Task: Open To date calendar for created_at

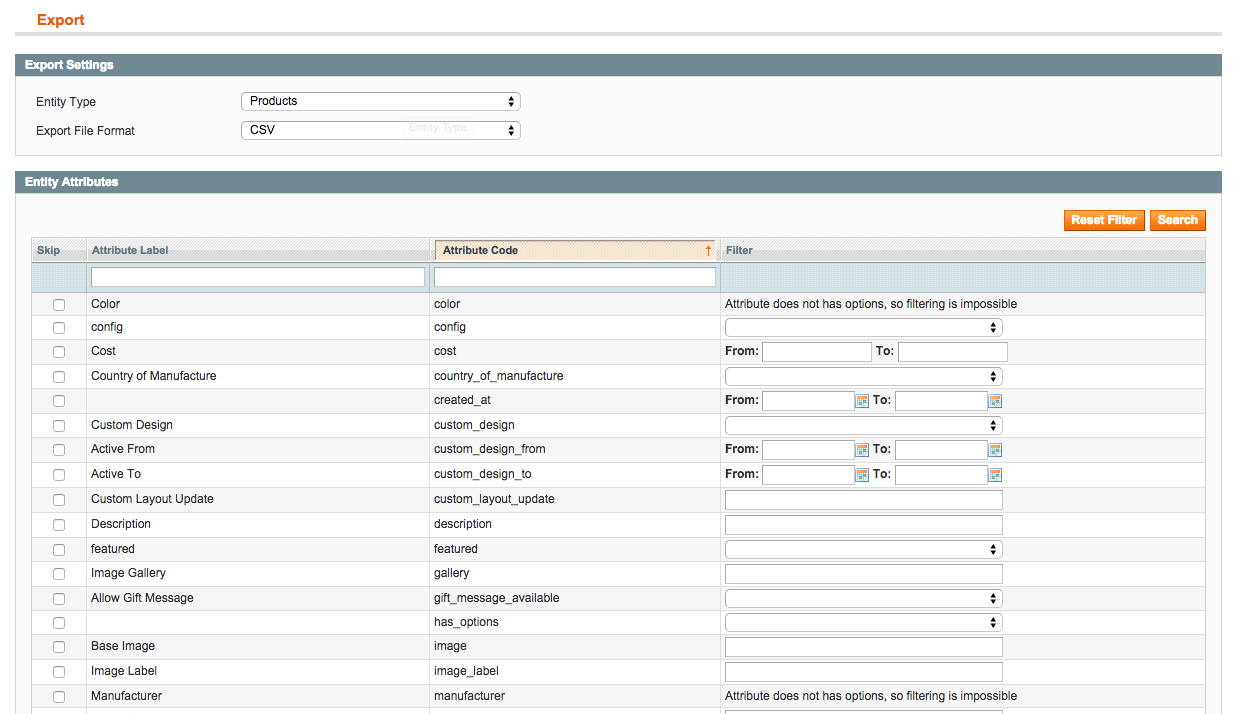Action: pos(995,401)
